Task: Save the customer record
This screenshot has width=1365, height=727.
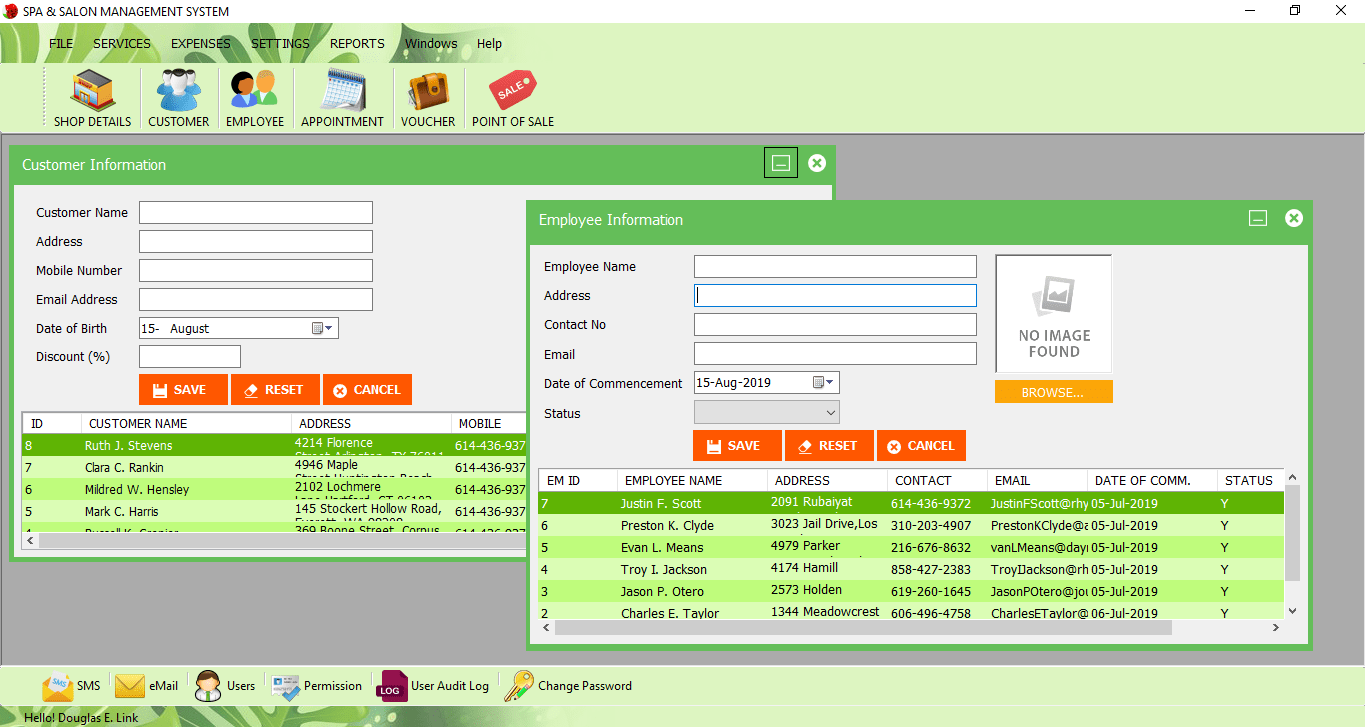Action: (183, 390)
